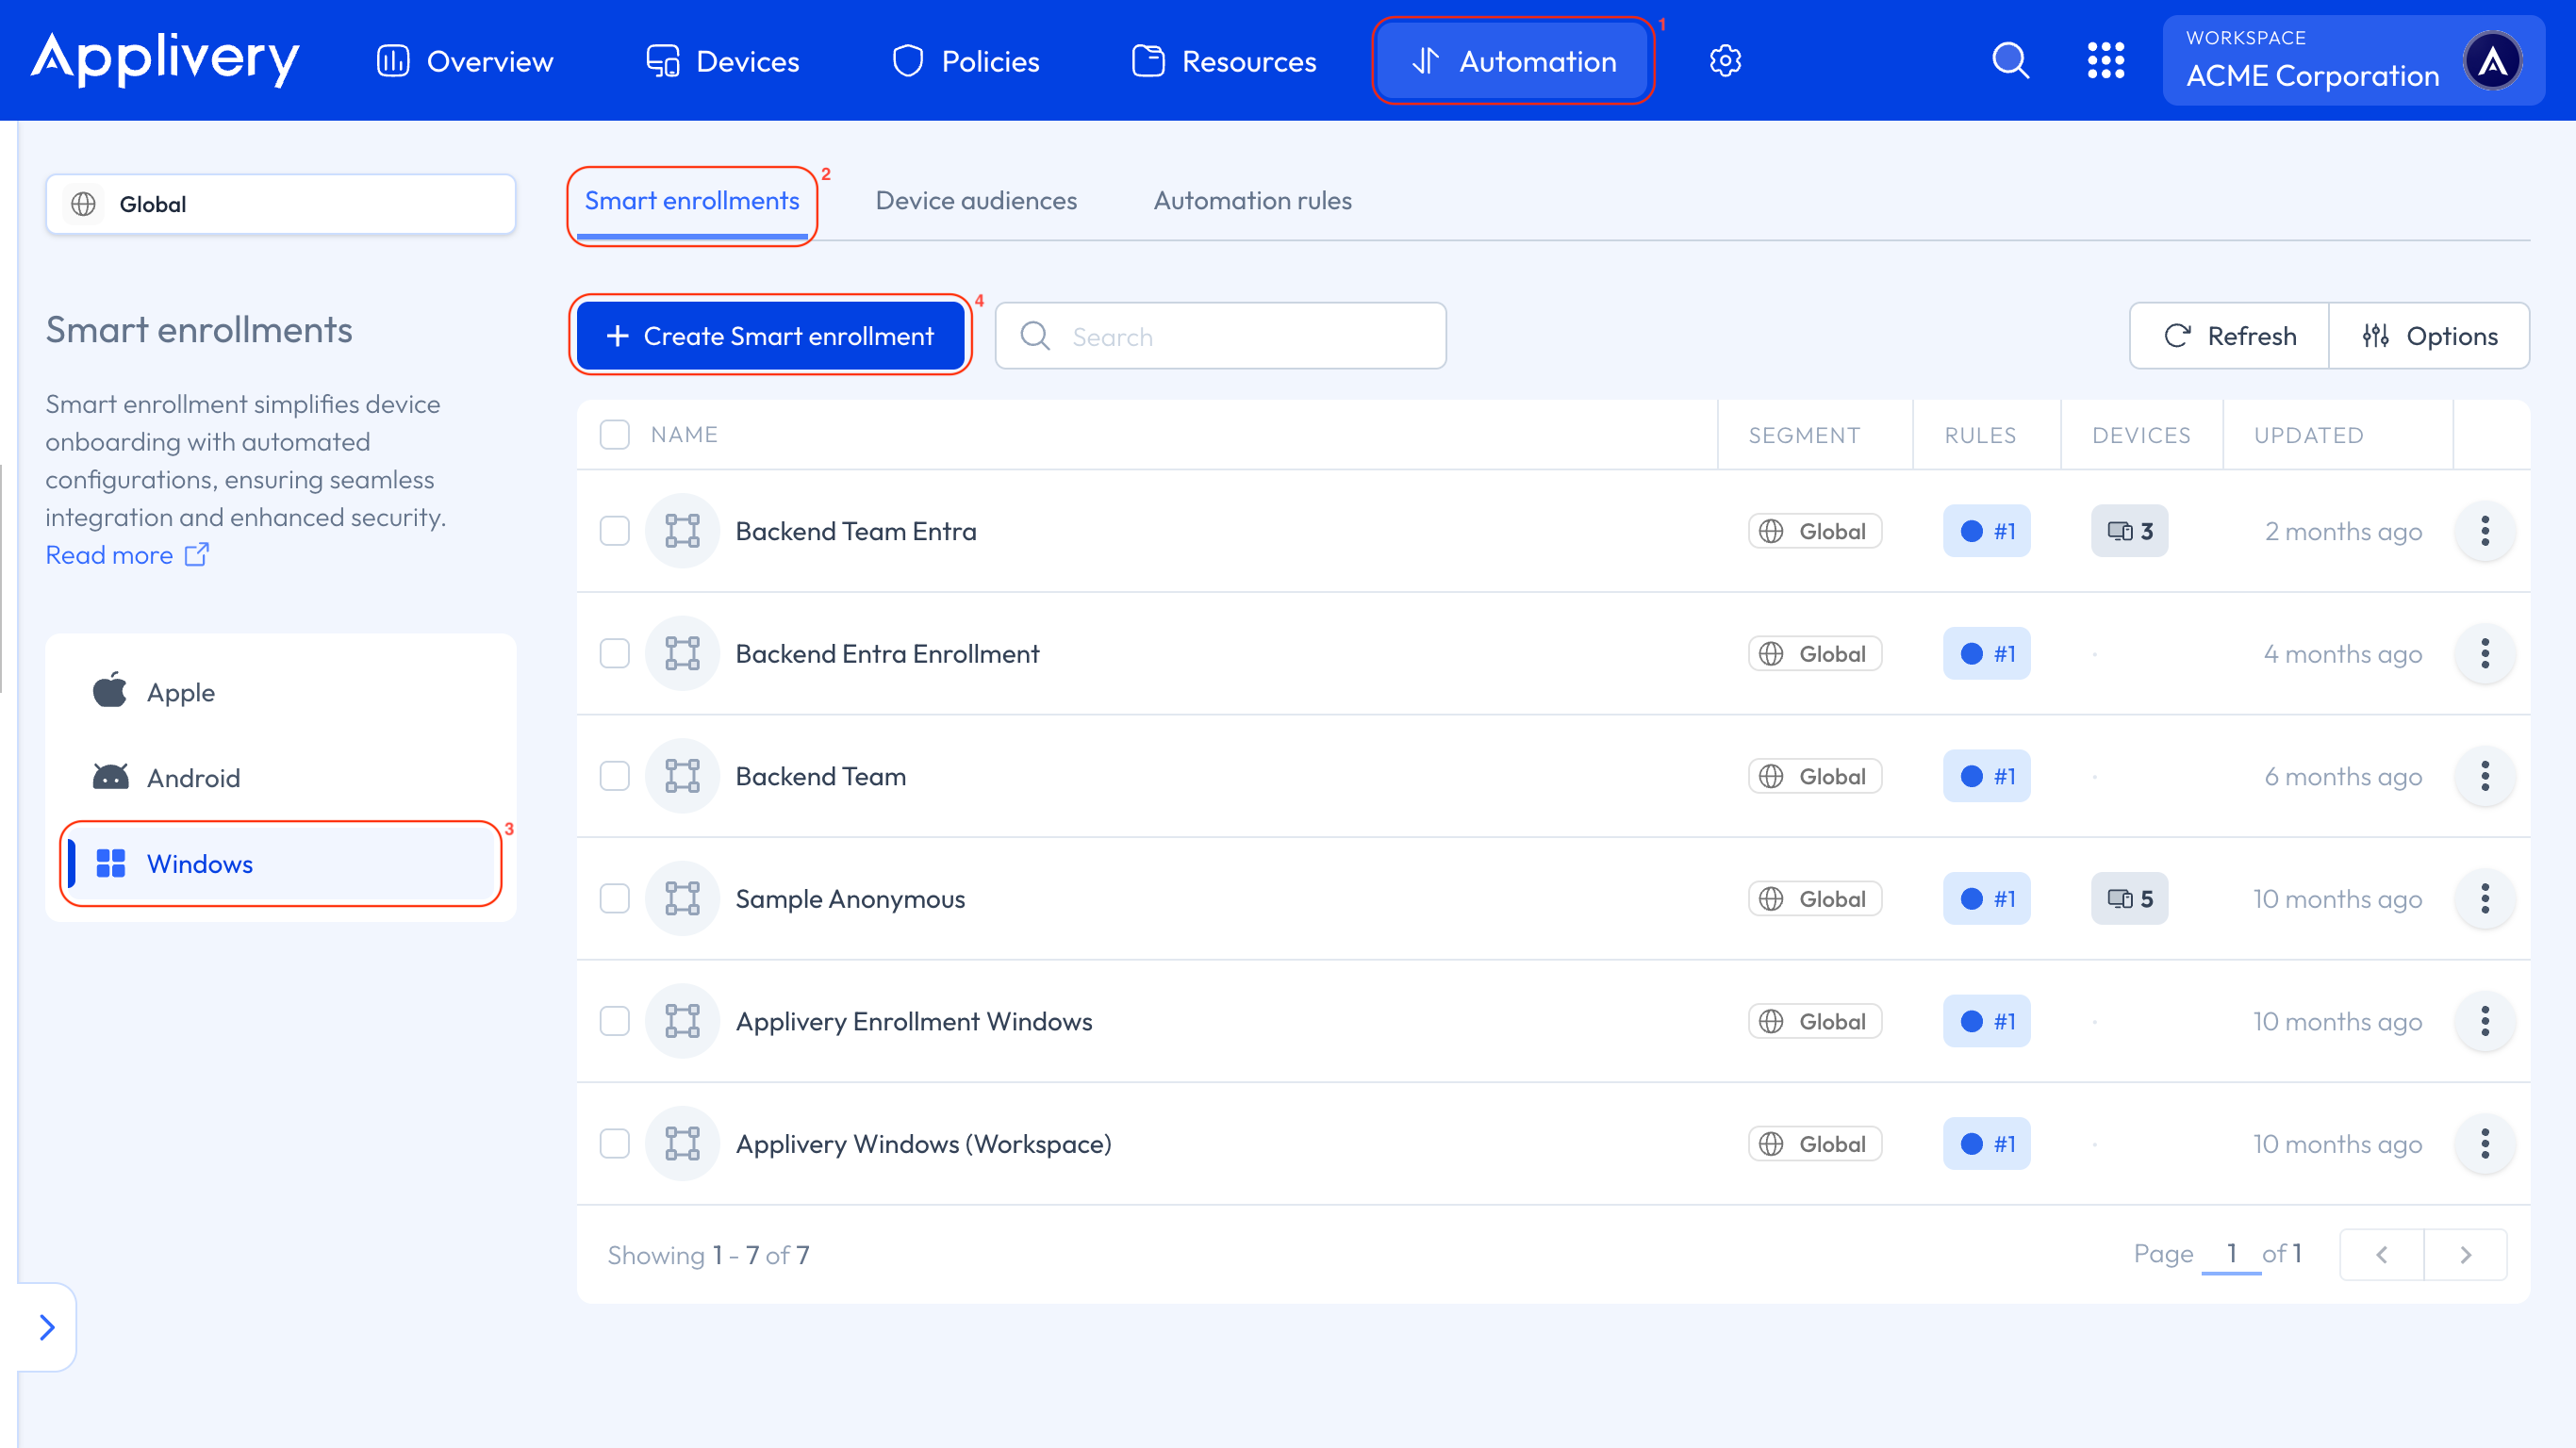Click Create Smart enrollment button
The width and height of the screenshot is (2576, 1448).
tap(770, 336)
